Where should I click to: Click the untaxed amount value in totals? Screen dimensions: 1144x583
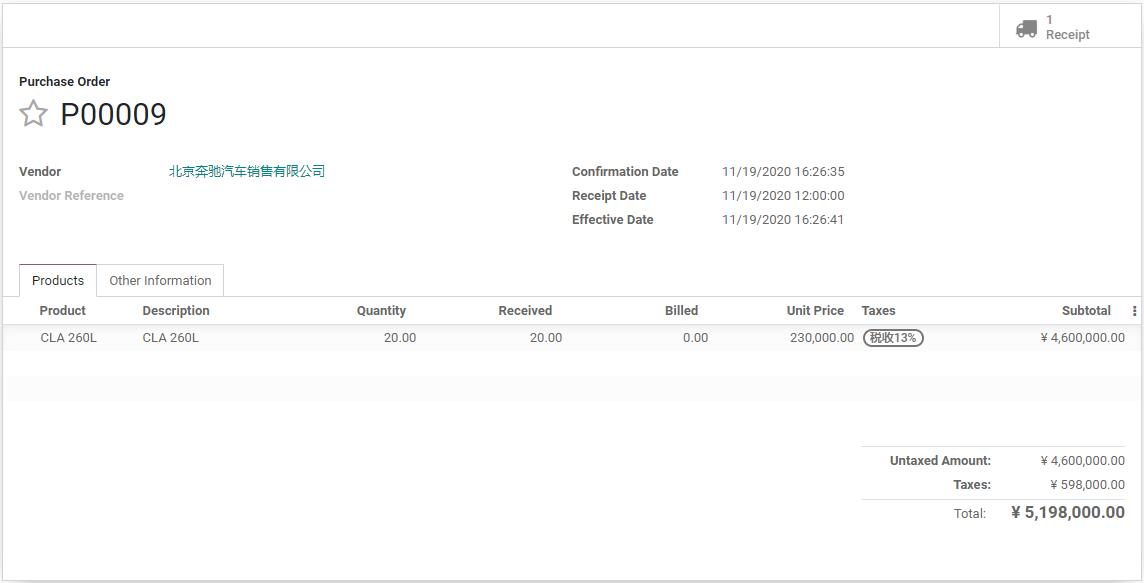[x=1083, y=460]
